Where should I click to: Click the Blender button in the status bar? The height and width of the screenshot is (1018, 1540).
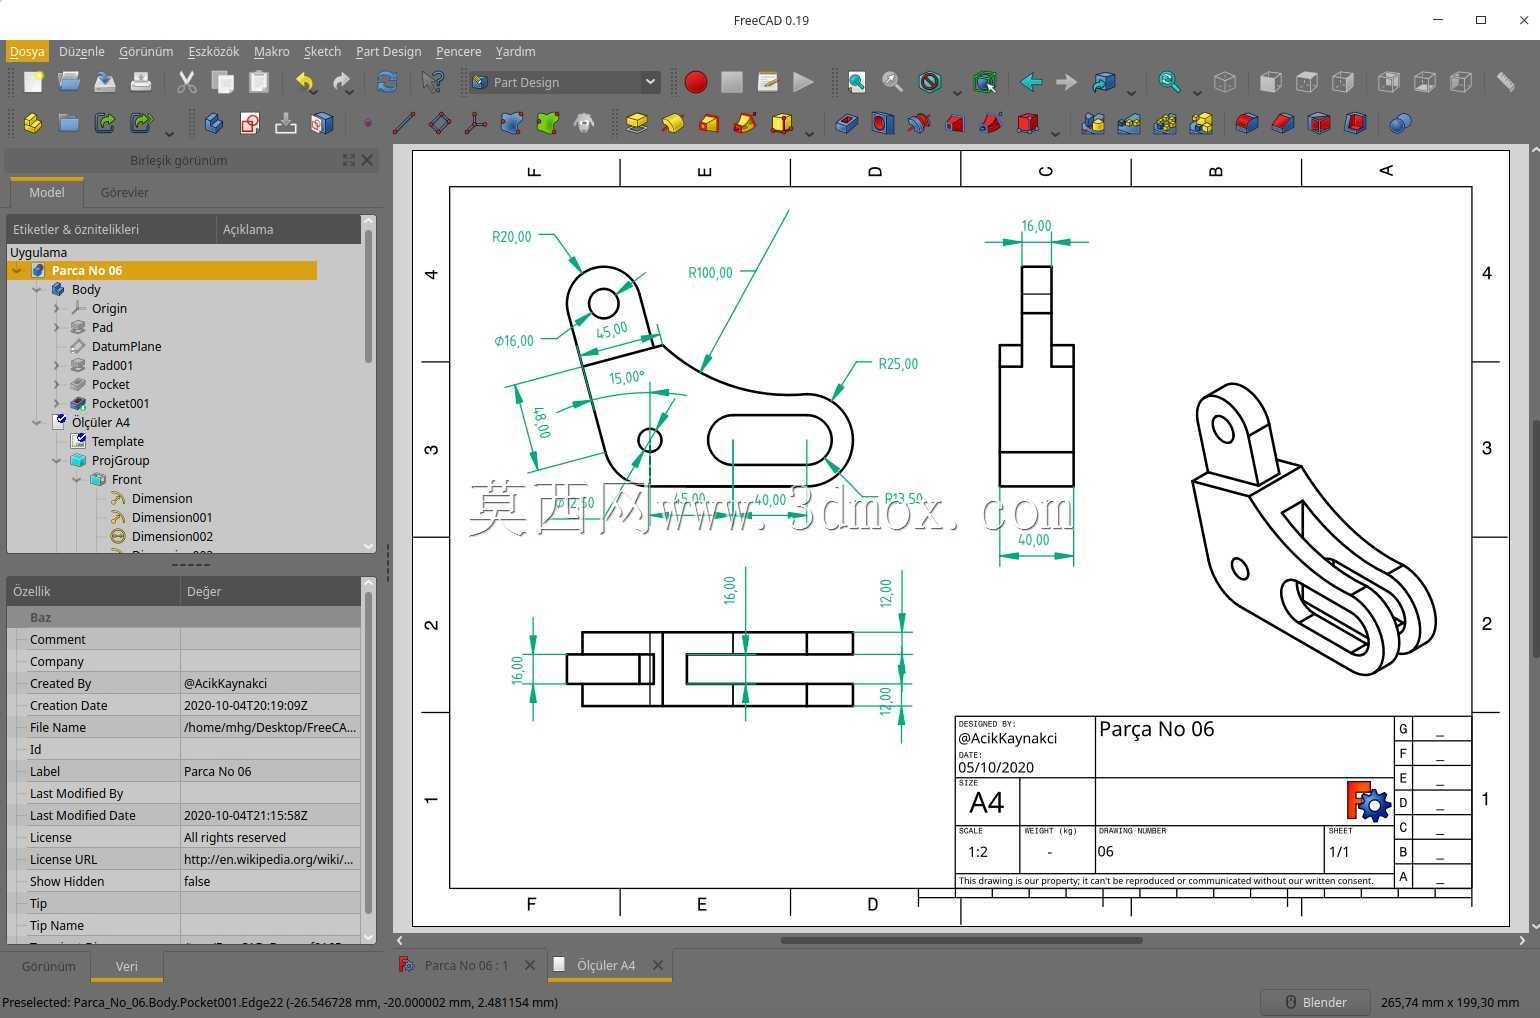(x=1315, y=1002)
